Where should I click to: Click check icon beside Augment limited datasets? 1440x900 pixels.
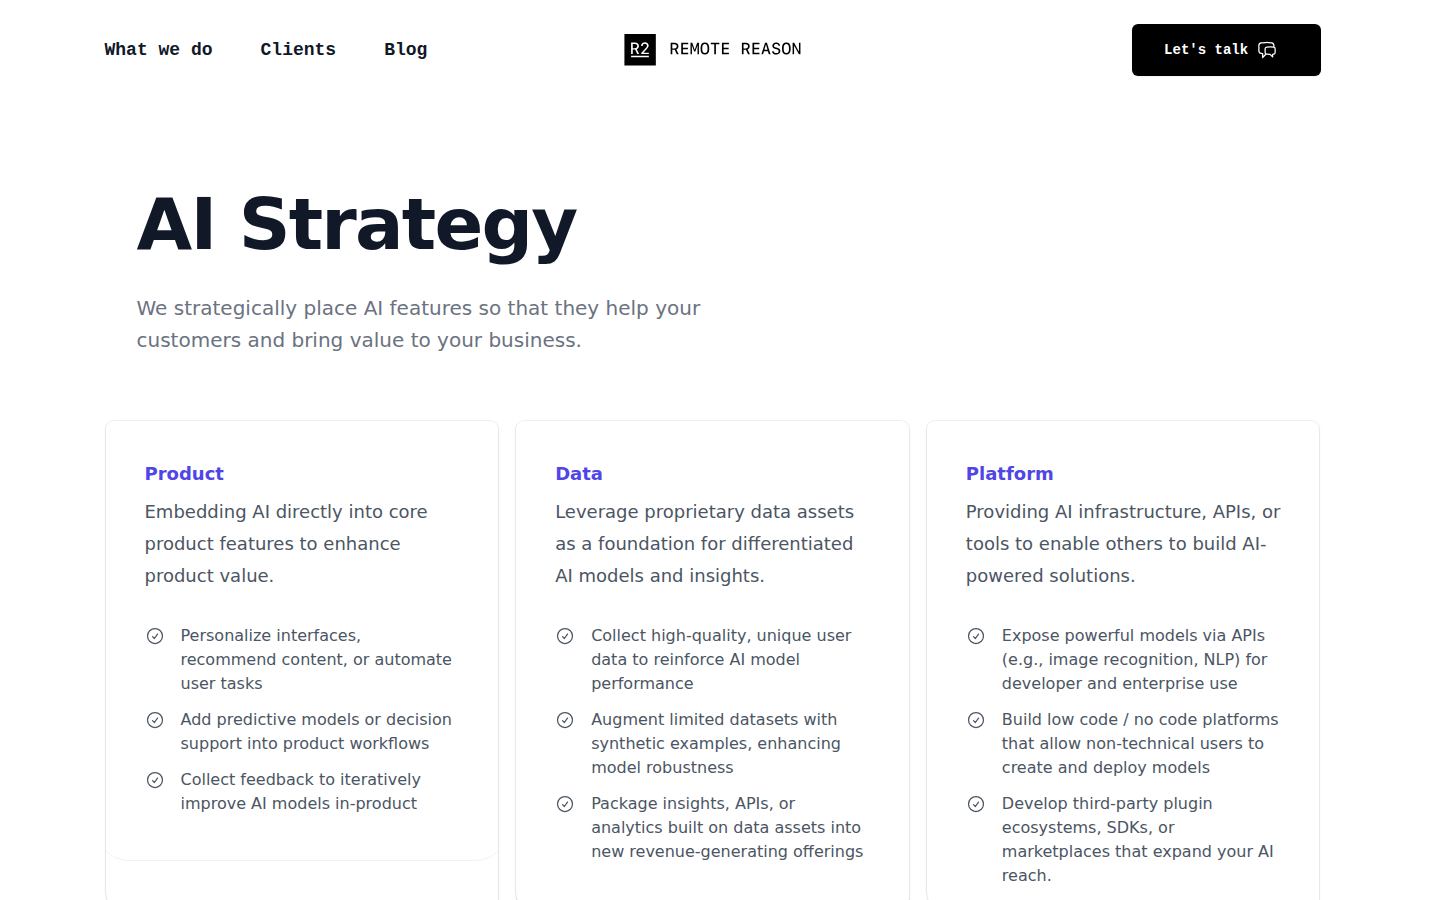pyautogui.click(x=565, y=720)
